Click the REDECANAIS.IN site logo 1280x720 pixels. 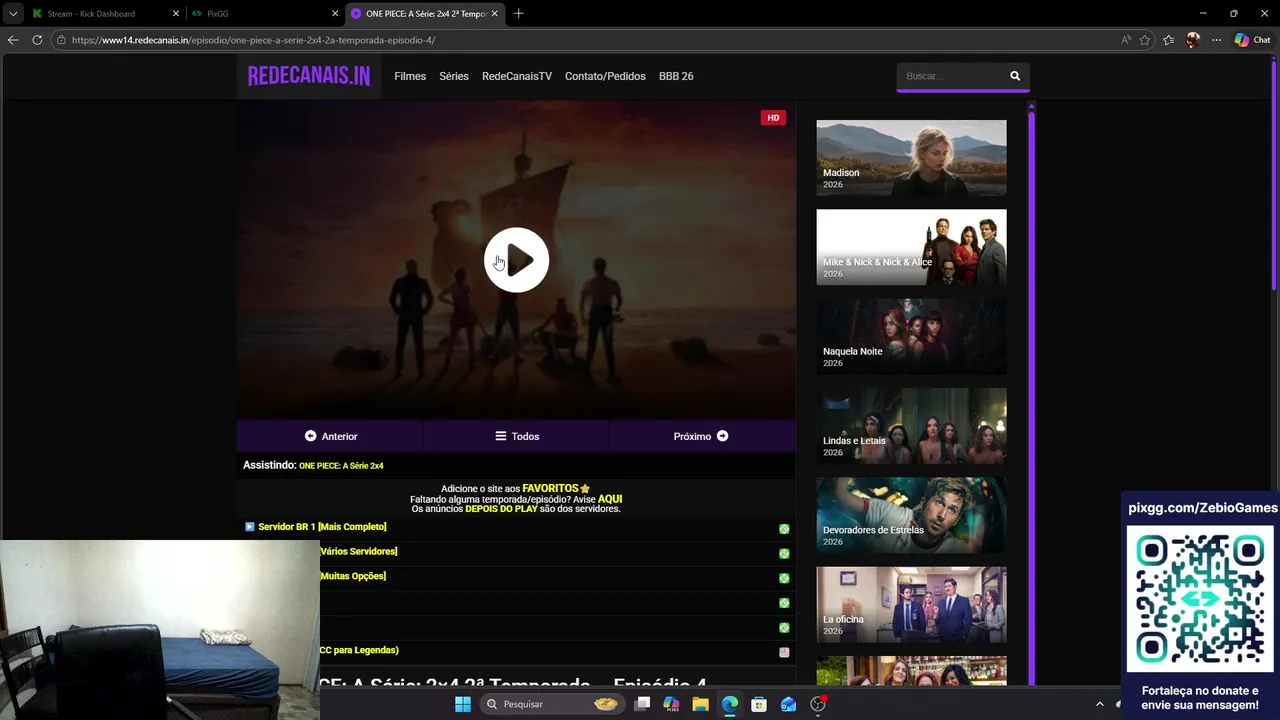[309, 76]
